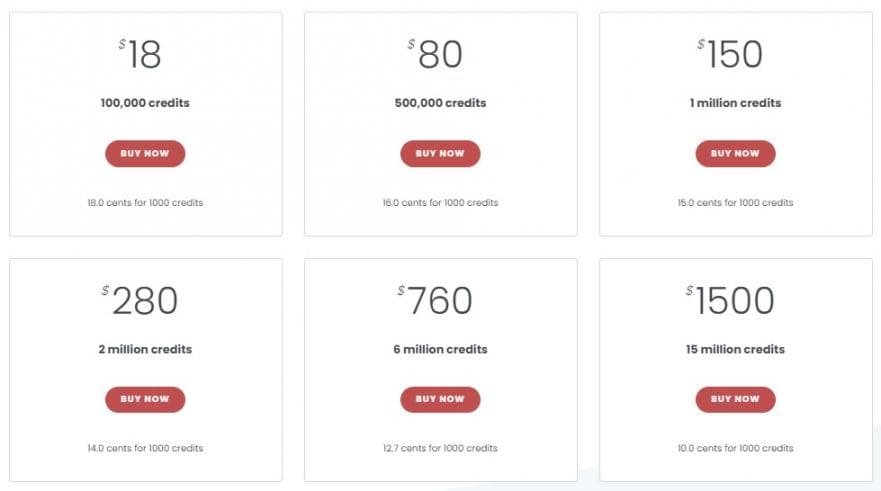Hit BUY NOW under 2 million credits
Viewport: 881px width, 491px height.
click(145, 400)
